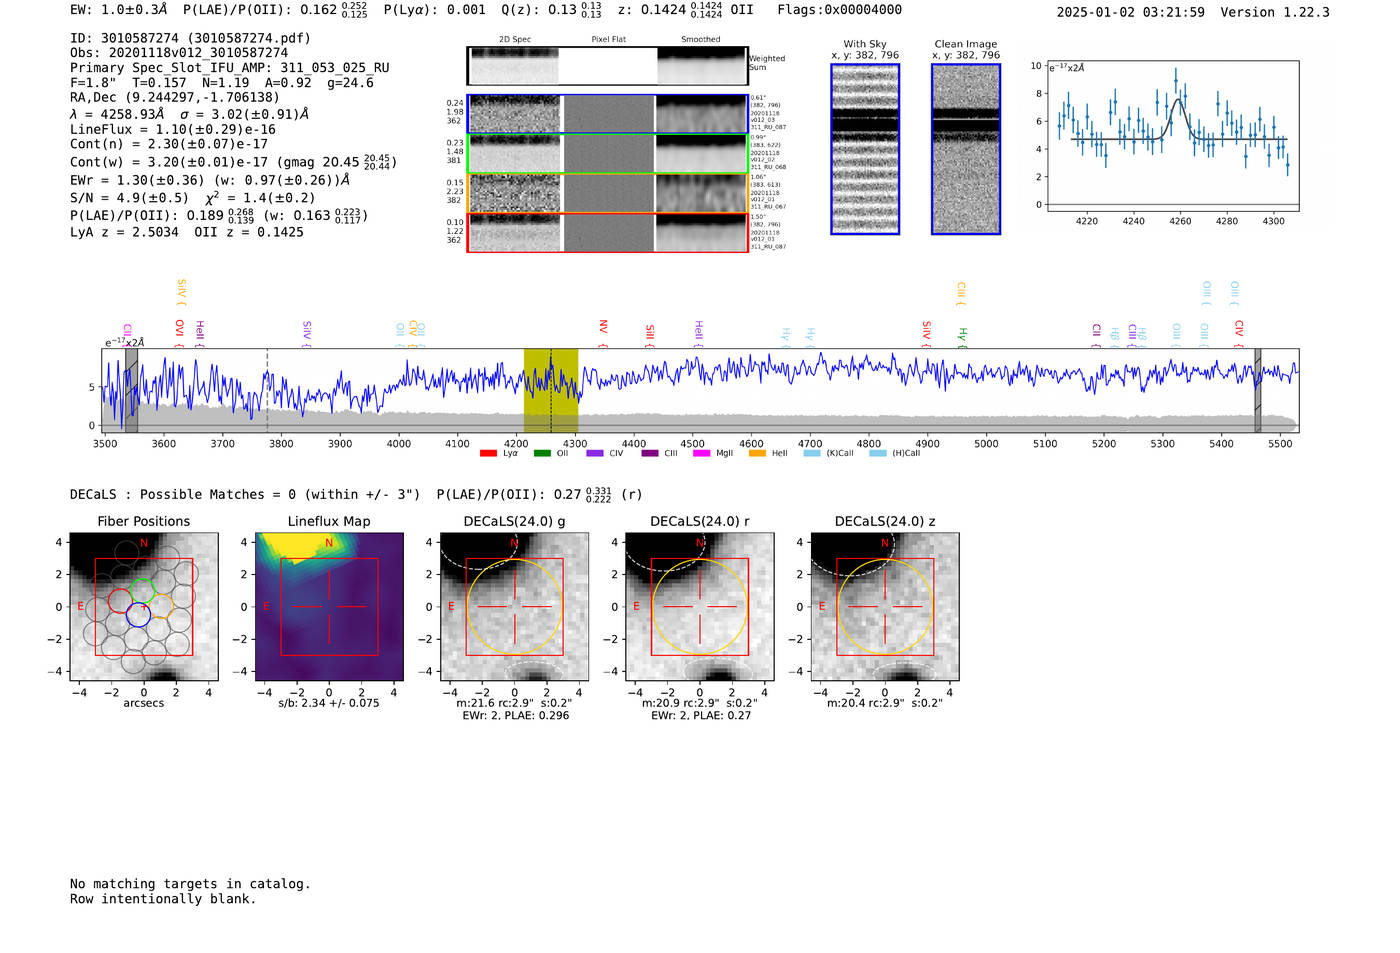Click the red Lyα legend swatch
Viewport: 1400px width, 953px height.
[x=488, y=454]
